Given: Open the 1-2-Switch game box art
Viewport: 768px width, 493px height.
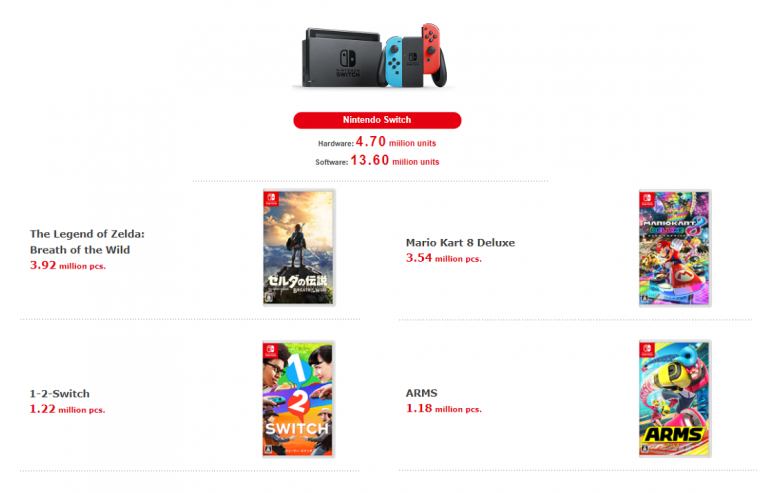Looking at the screenshot, I should pyautogui.click(x=298, y=399).
